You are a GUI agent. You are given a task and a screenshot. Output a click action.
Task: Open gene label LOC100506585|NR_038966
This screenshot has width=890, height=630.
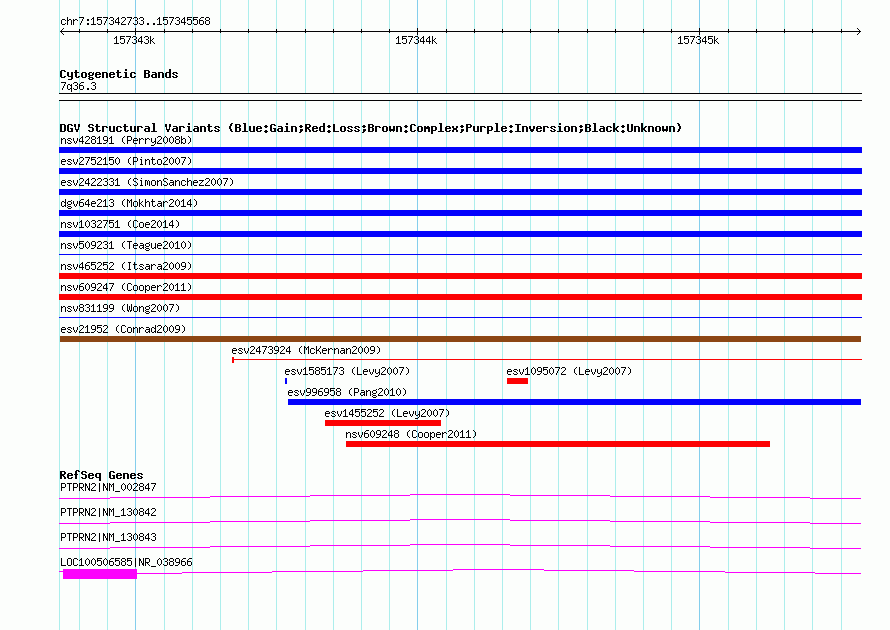126,562
